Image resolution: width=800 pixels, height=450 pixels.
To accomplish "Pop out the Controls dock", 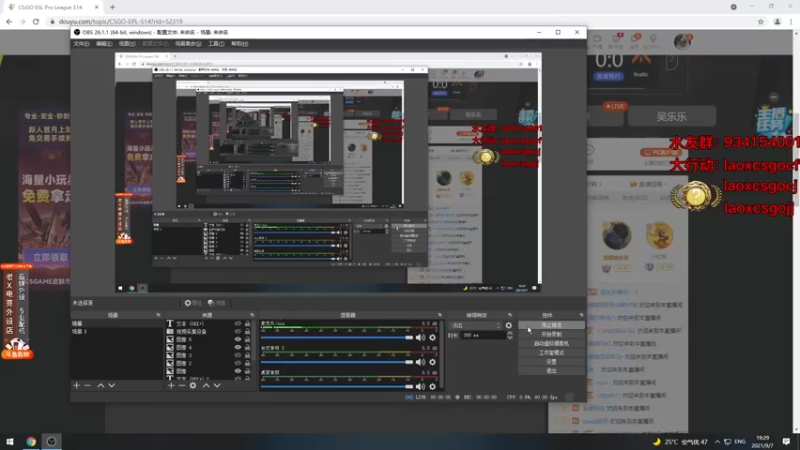I will click(x=581, y=315).
